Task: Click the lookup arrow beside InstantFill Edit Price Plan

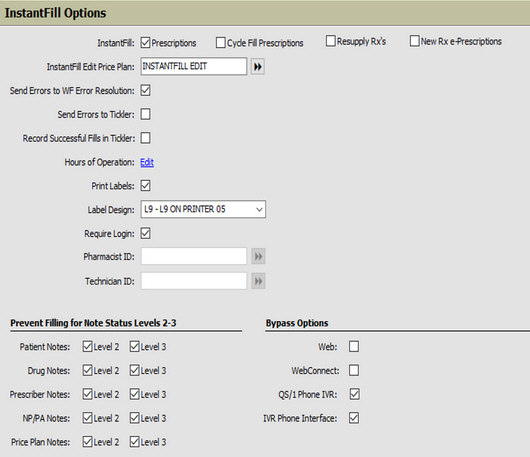Action: [258, 67]
